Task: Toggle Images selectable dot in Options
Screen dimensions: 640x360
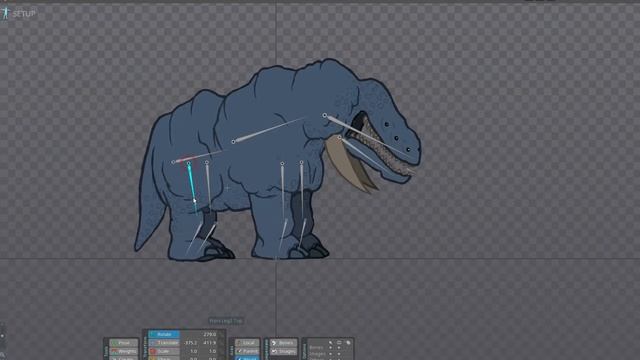Action: coord(330,353)
